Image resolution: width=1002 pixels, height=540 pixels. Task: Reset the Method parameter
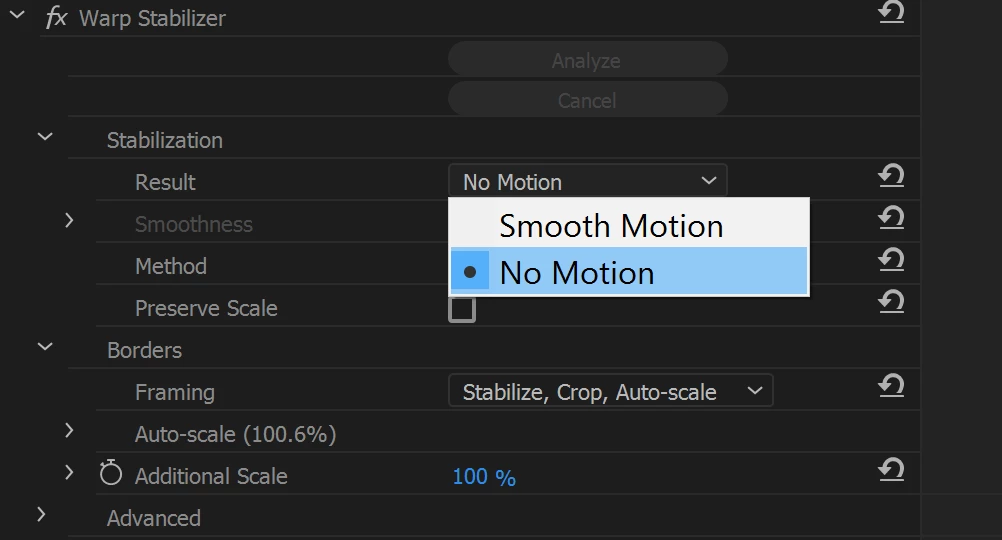click(x=891, y=259)
